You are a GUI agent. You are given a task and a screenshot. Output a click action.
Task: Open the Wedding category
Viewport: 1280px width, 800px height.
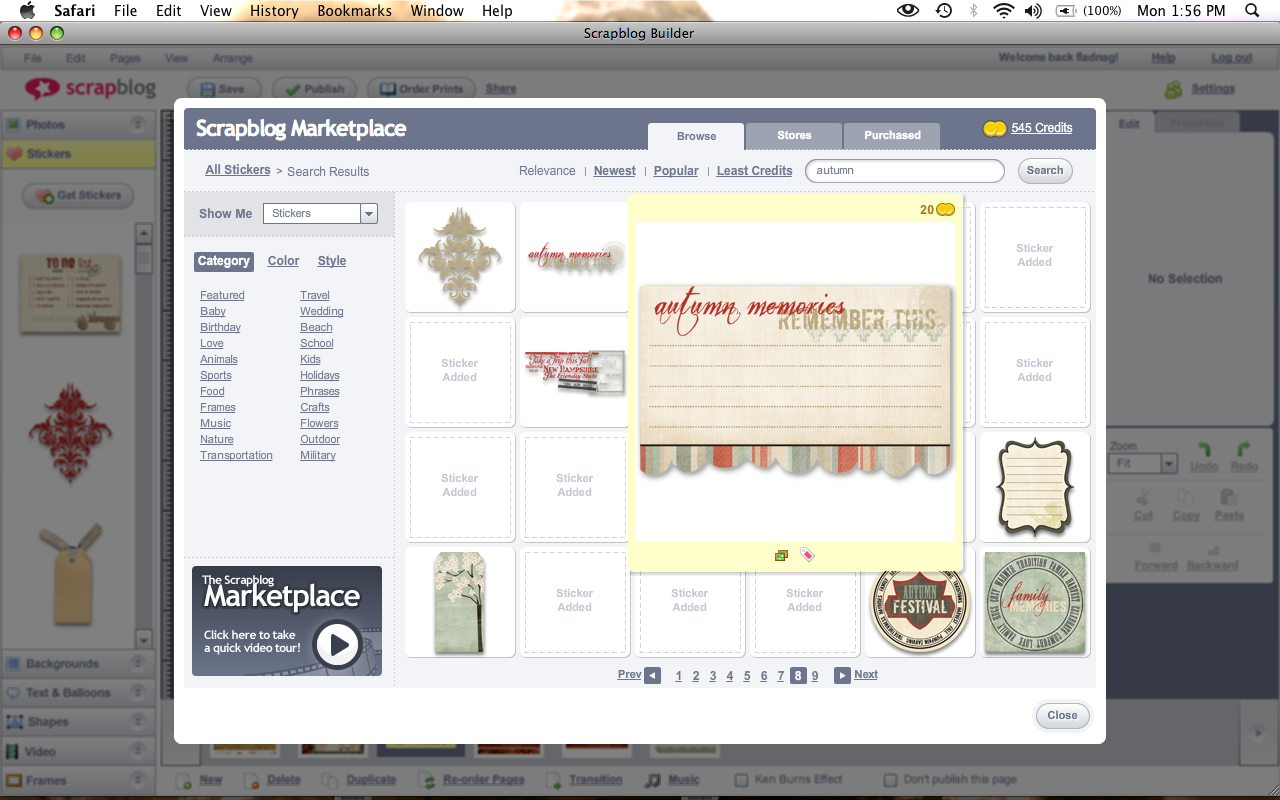click(x=322, y=311)
